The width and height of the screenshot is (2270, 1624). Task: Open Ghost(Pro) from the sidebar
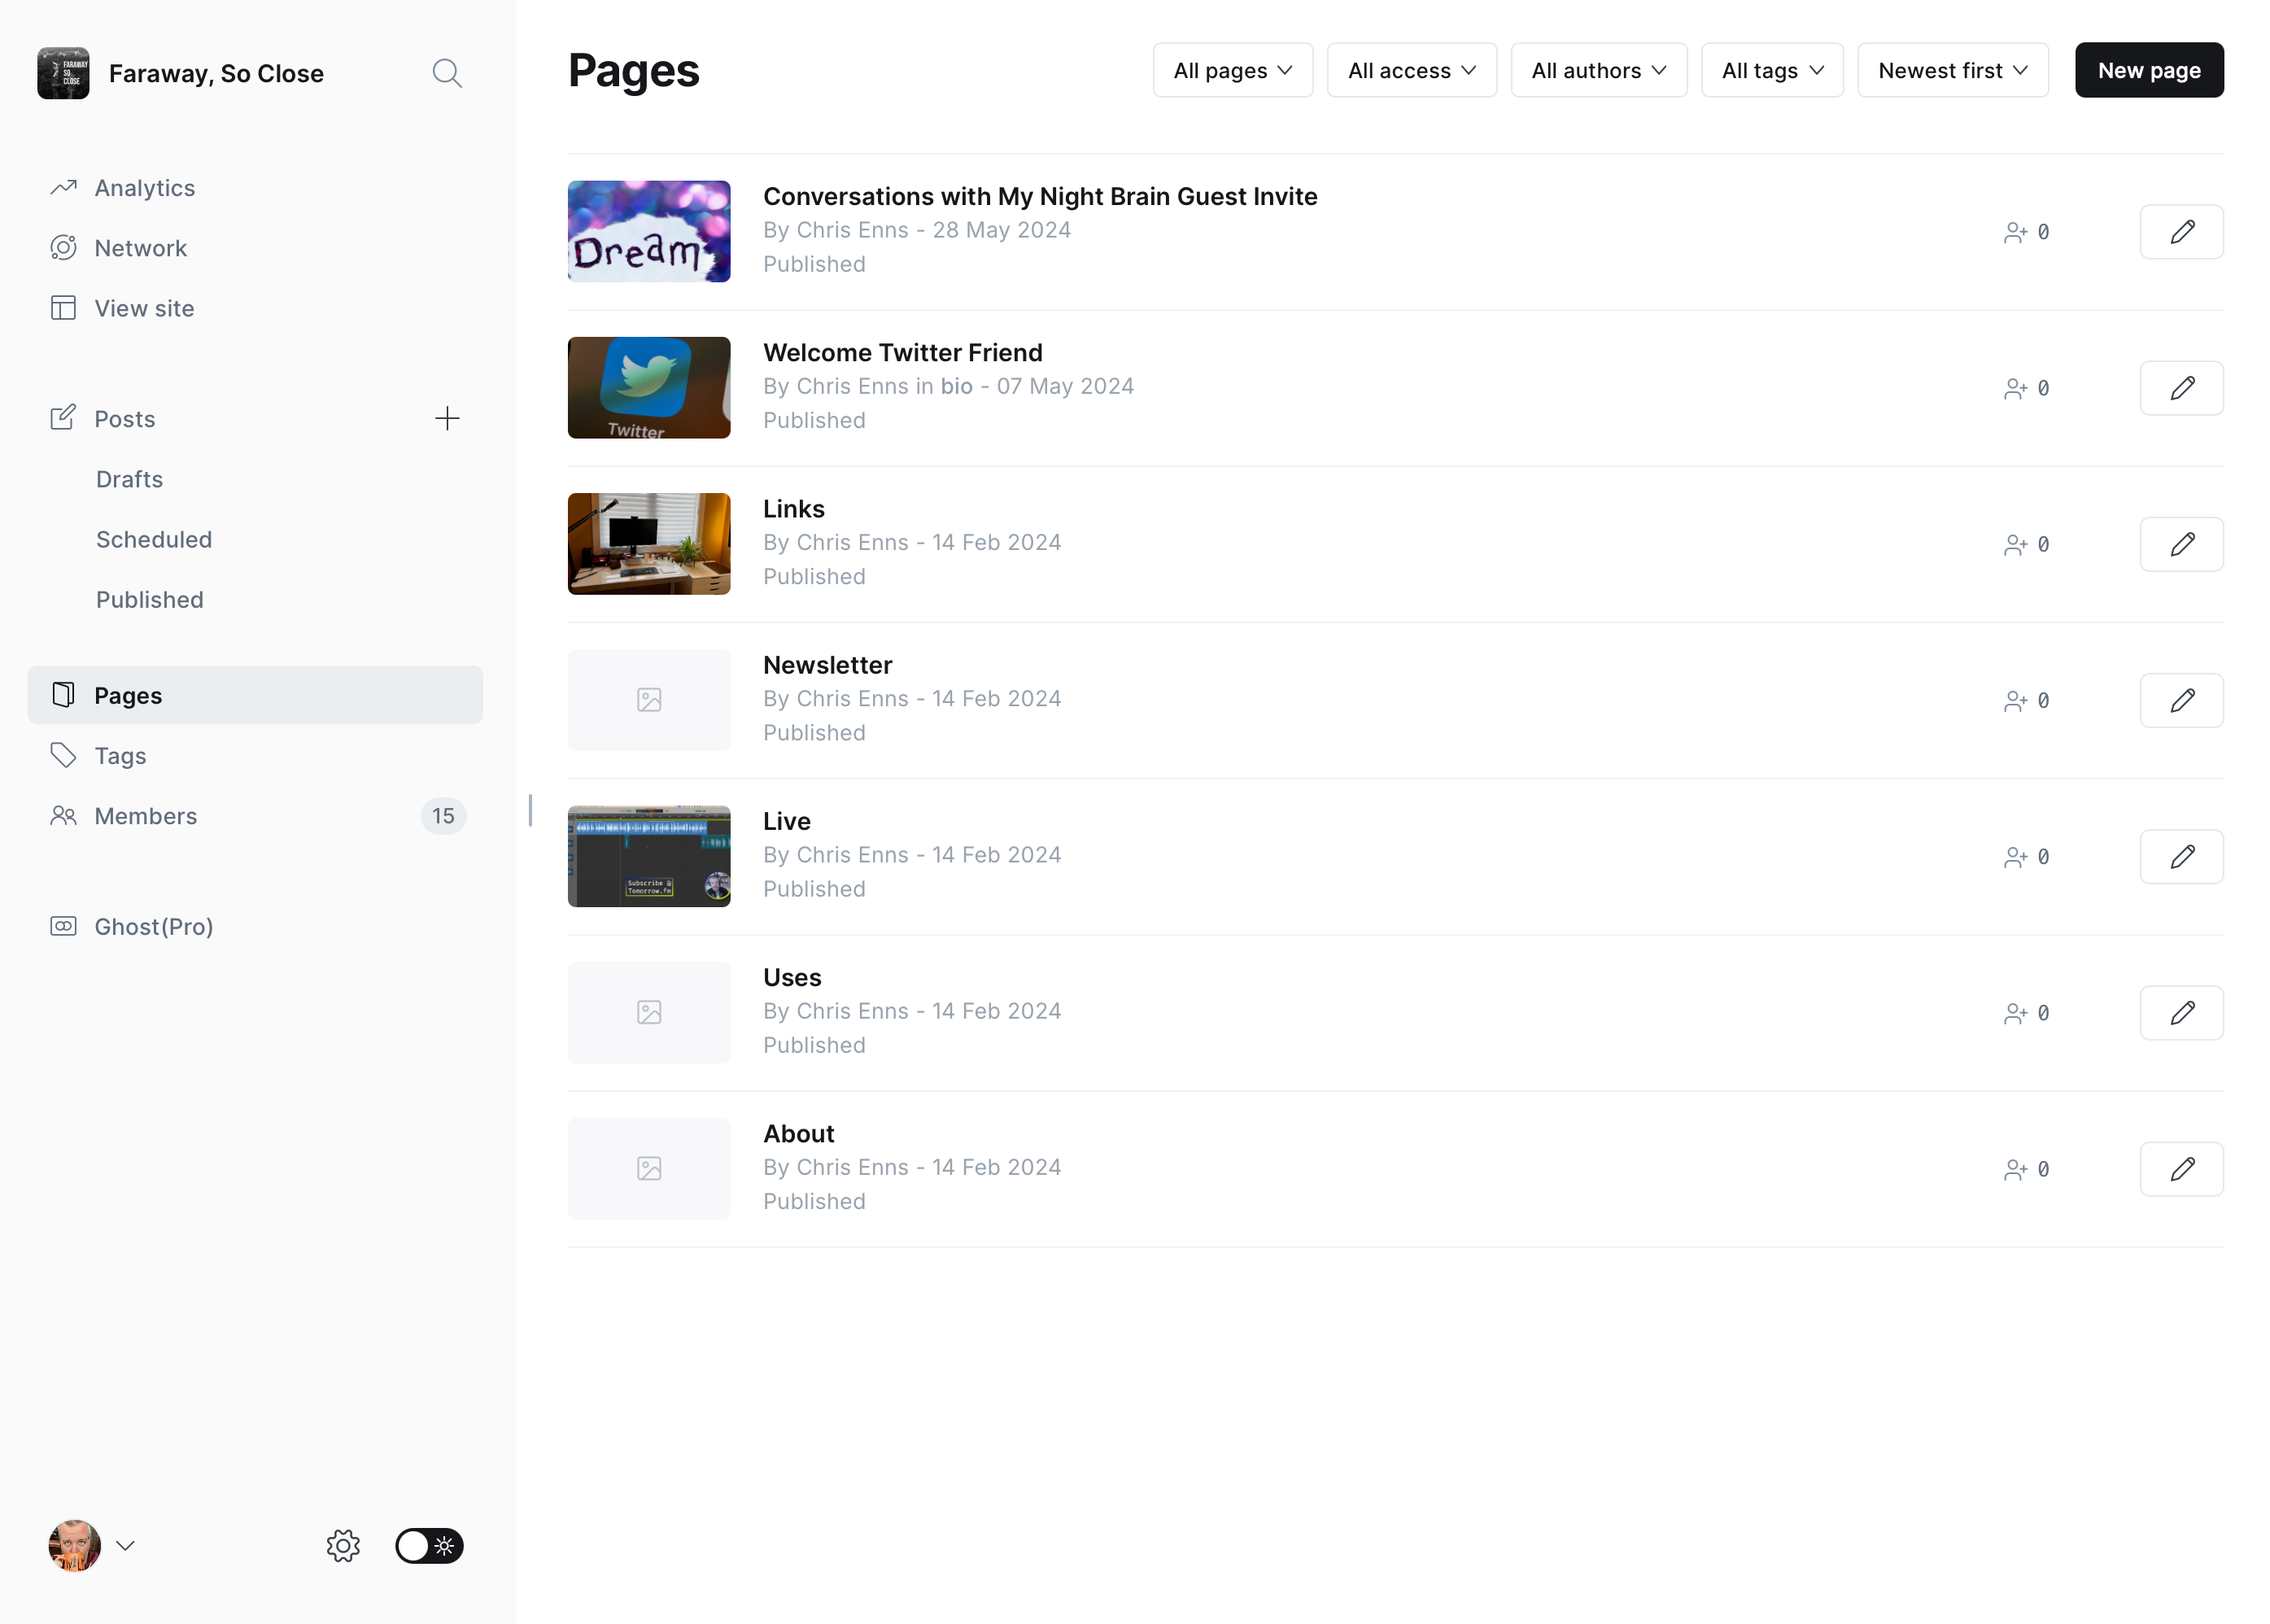click(153, 926)
